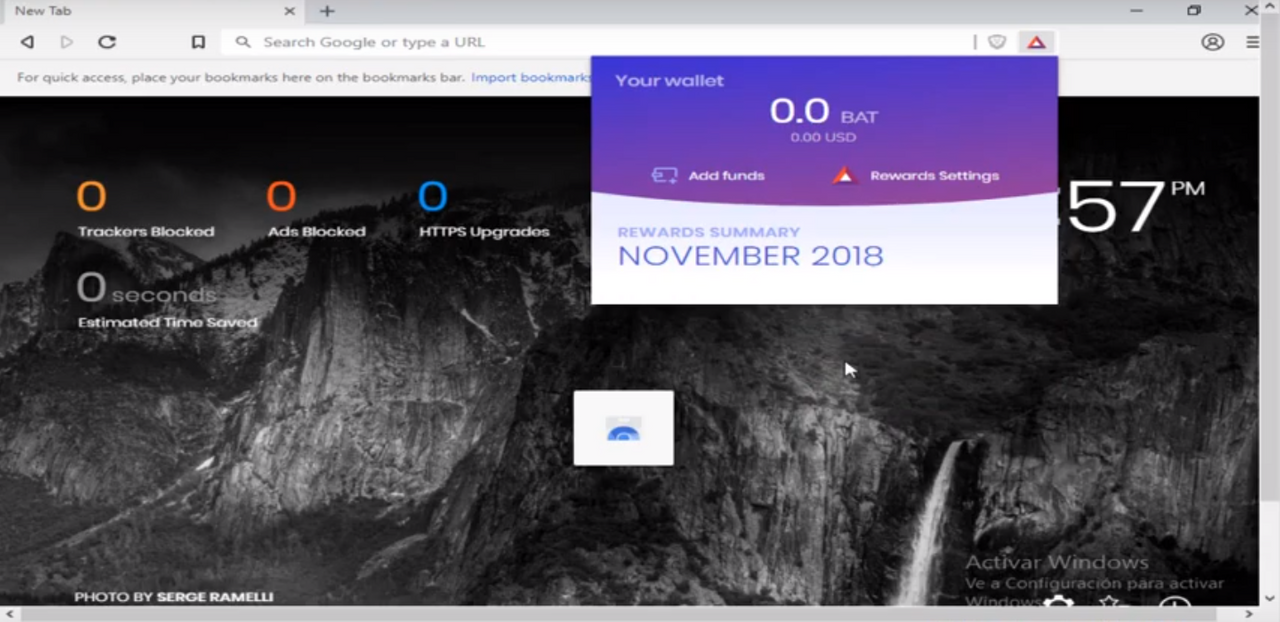Image resolution: width=1280 pixels, height=622 pixels.
Task: Minimize the browser window
Action: (x=1136, y=11)
